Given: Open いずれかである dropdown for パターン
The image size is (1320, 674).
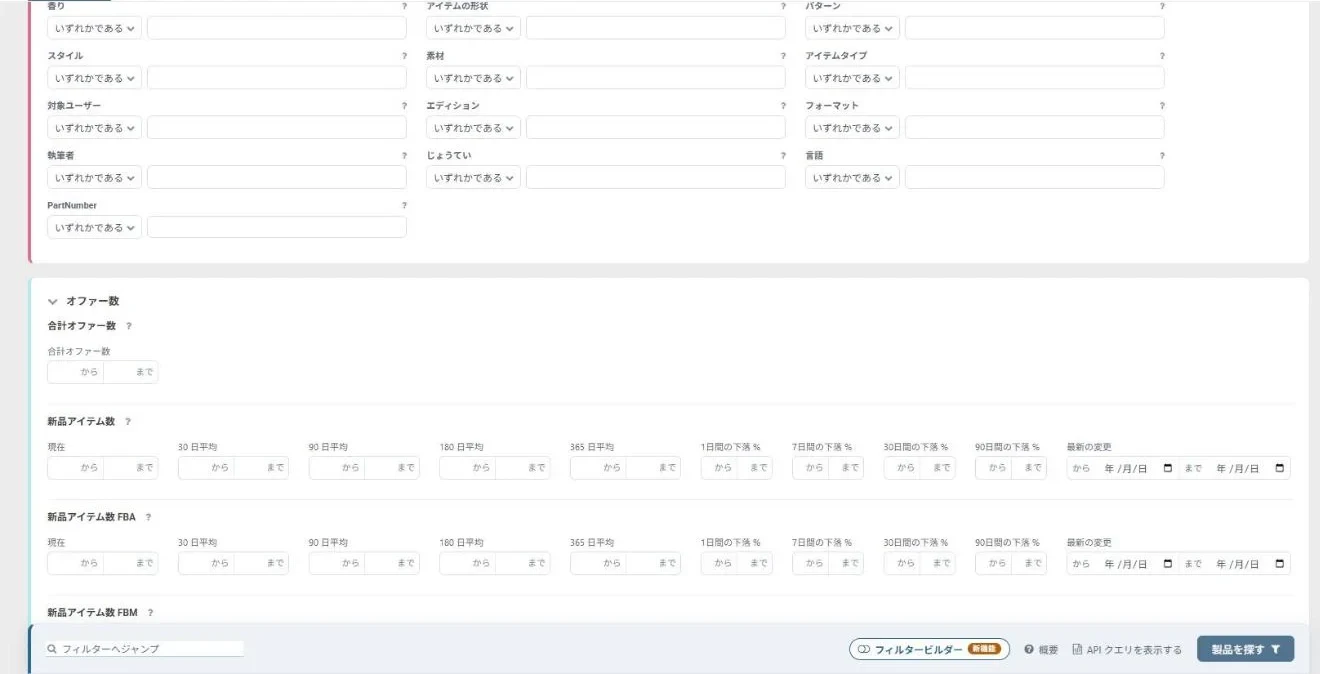Looking at the screenshot, I should 852,28.
